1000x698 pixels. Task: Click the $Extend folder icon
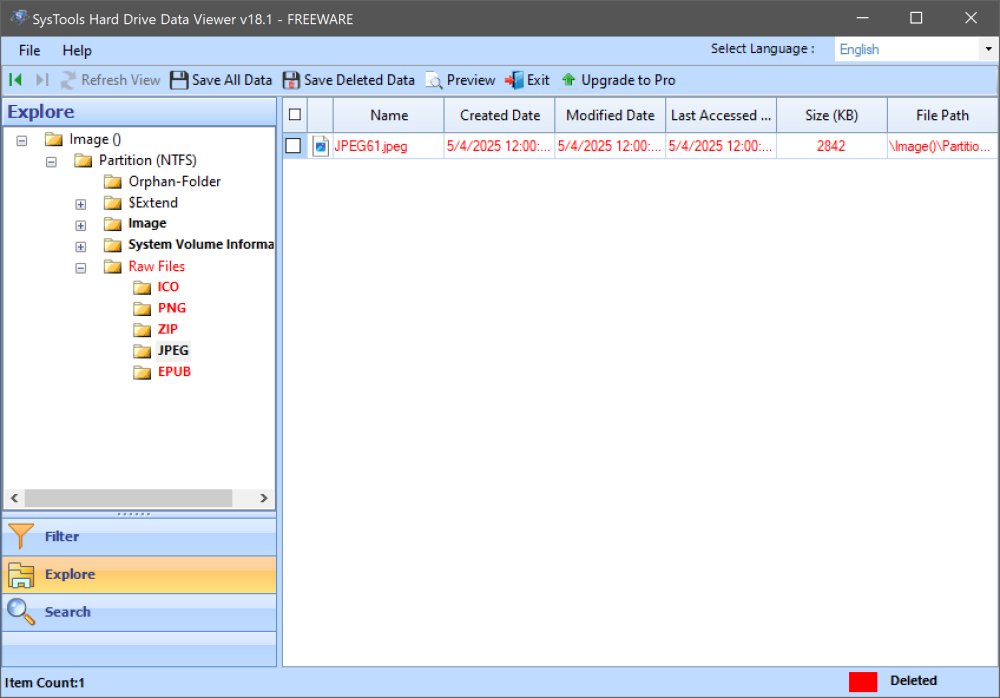tap(113, 203)
